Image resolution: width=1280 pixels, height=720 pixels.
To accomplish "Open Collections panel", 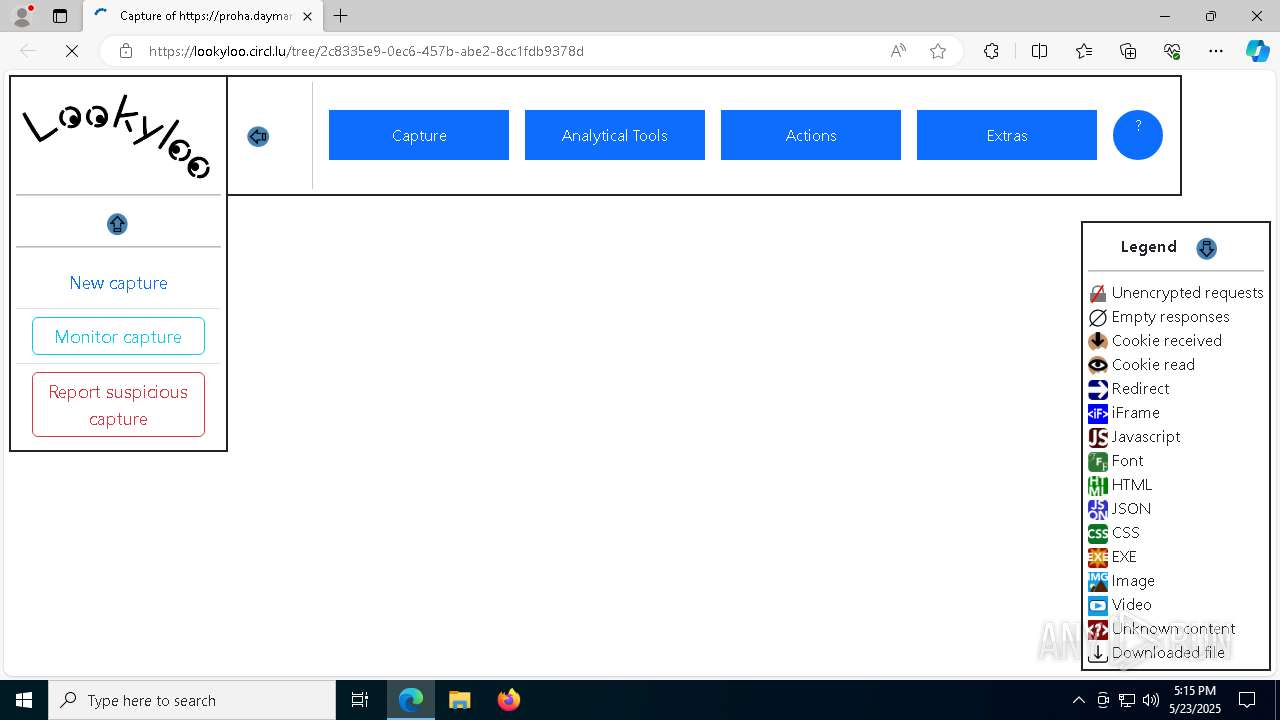I will click(x=1128, y=51).
